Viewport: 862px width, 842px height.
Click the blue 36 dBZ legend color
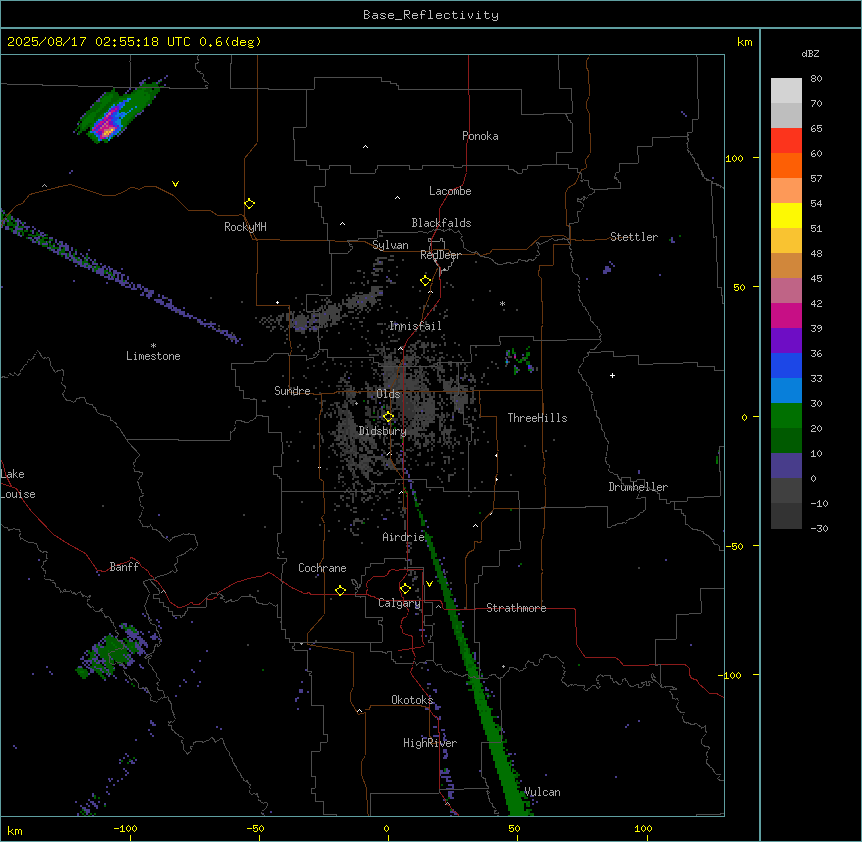click(x=786, y=365)
